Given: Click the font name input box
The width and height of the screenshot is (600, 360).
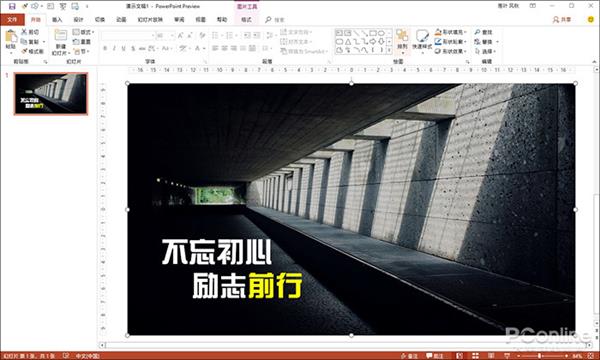Looking at the screenshot, I should coord(126,36).
